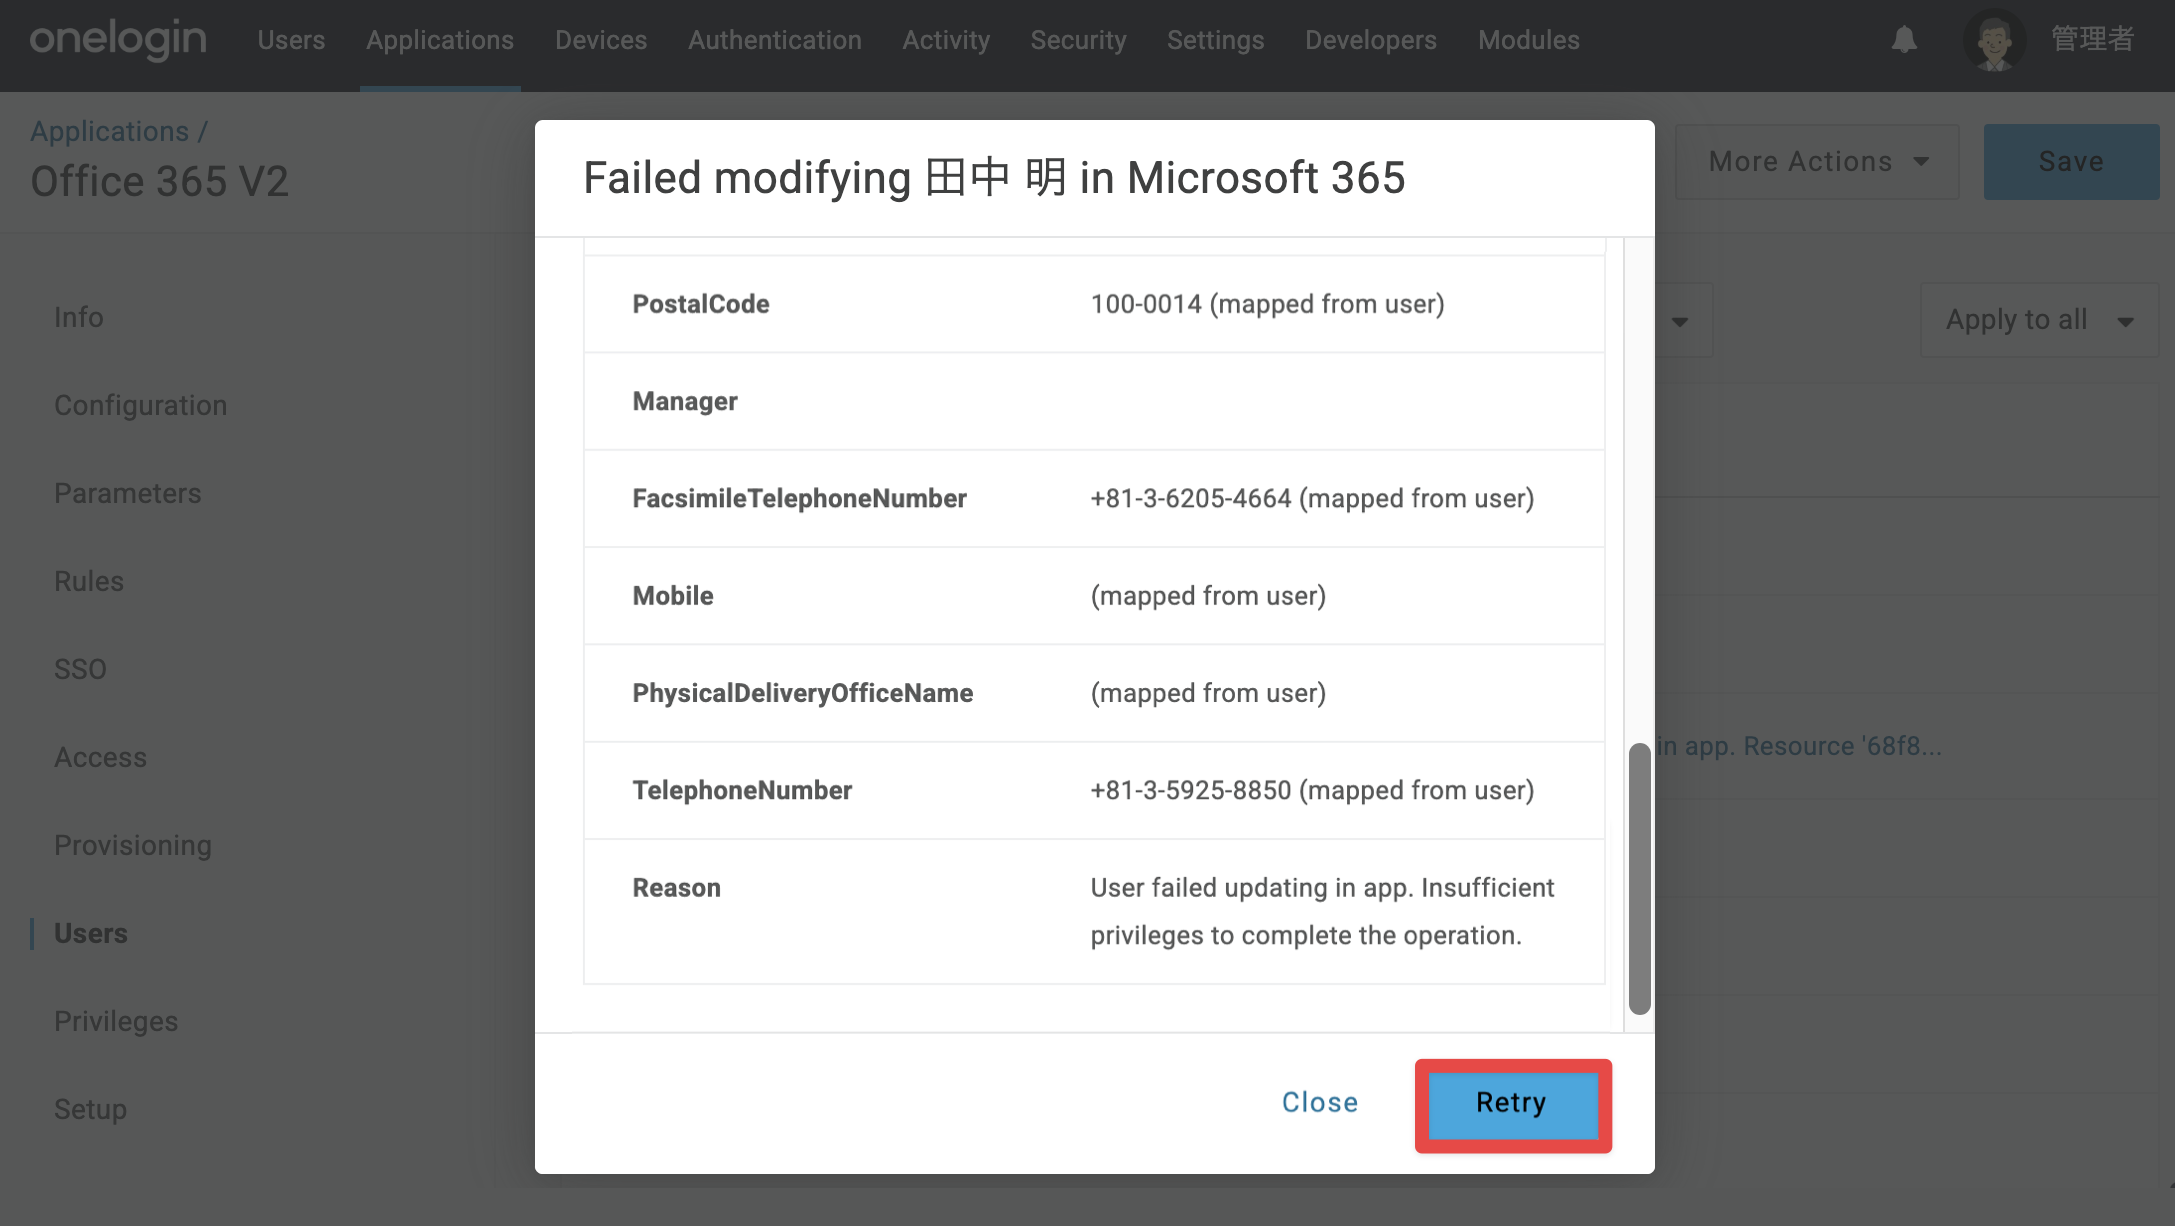Click the PhysicalDeliveryOfficeName field label
Viewport: 2175px width, 1226px height.
[803, 693]
